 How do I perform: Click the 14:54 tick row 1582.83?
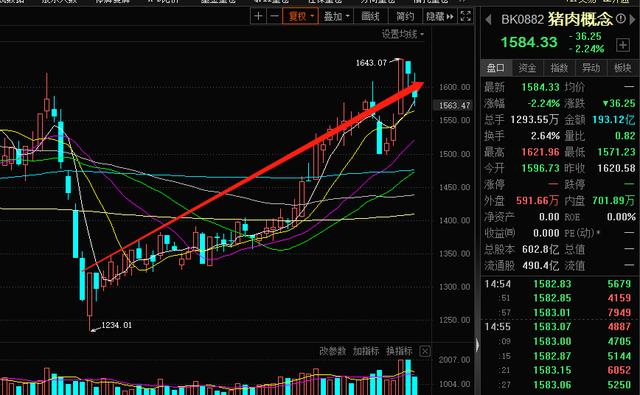pos(559,284)
